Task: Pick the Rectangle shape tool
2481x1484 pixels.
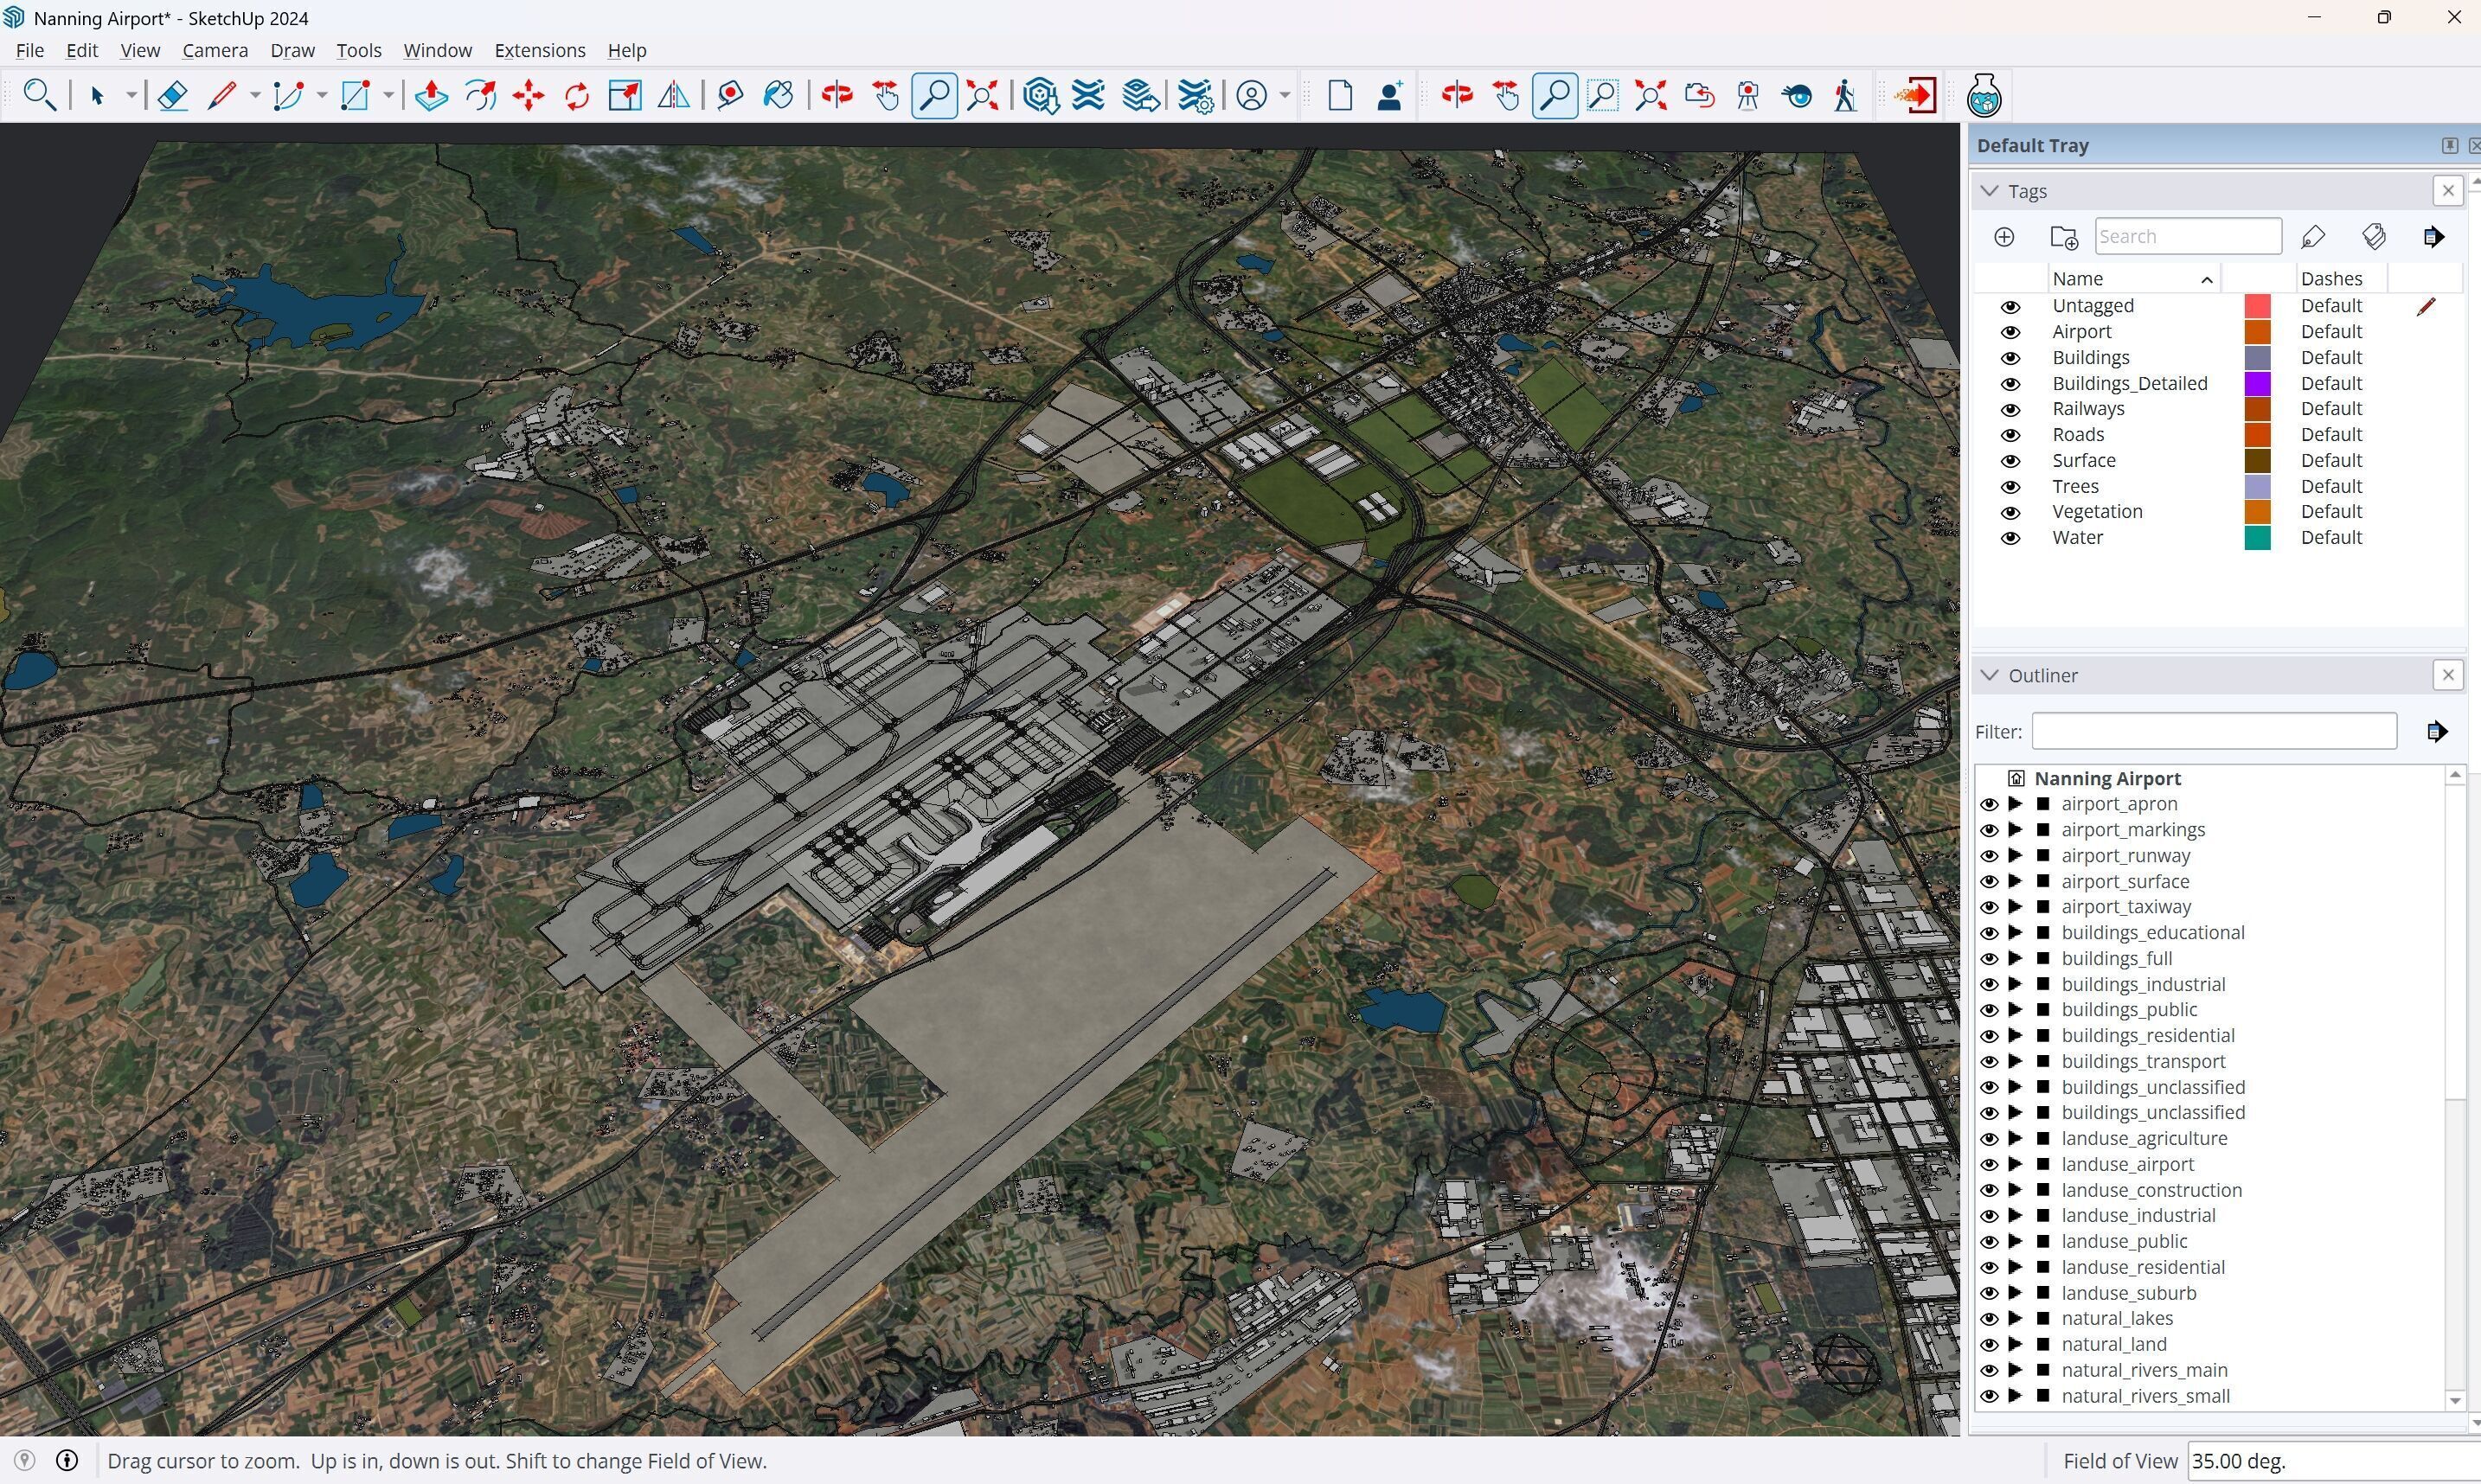Action: (356, 95)
